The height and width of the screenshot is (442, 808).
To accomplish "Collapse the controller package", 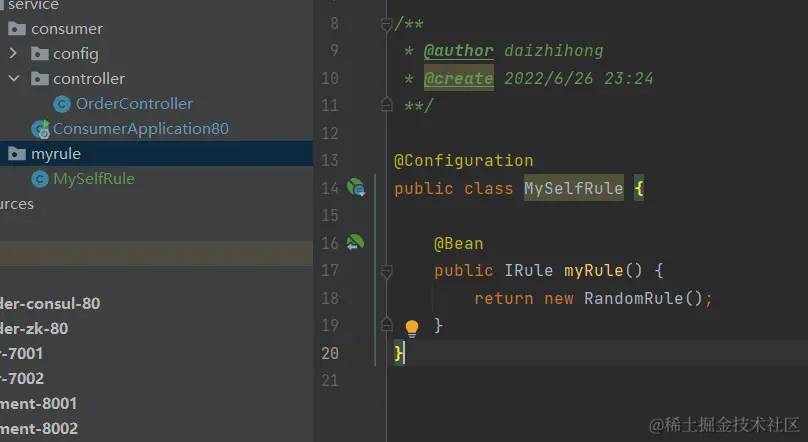I will click(x=13, y=79).
